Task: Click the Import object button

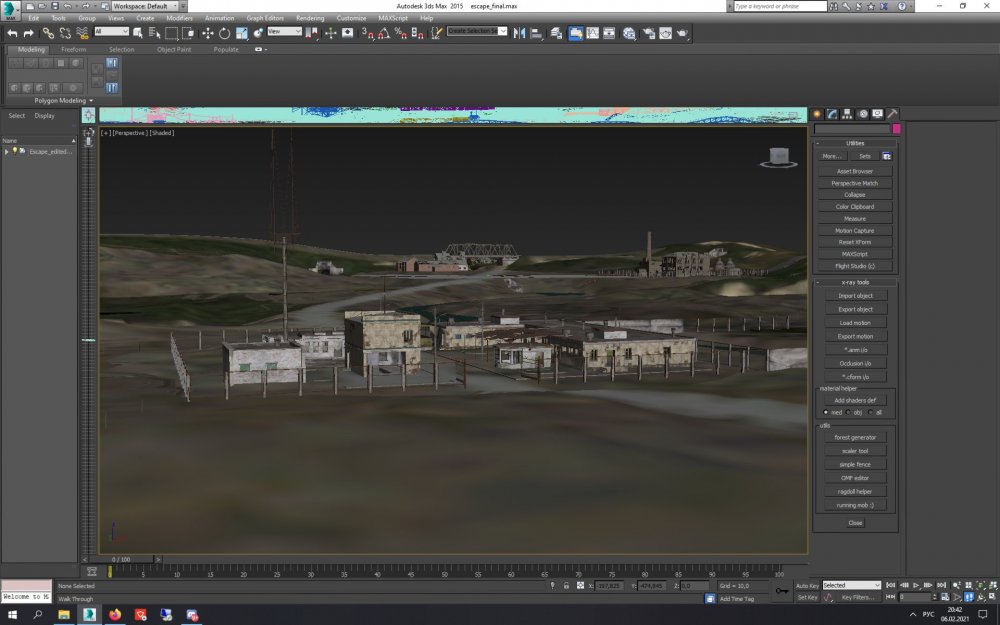Action: coord(855,296)
